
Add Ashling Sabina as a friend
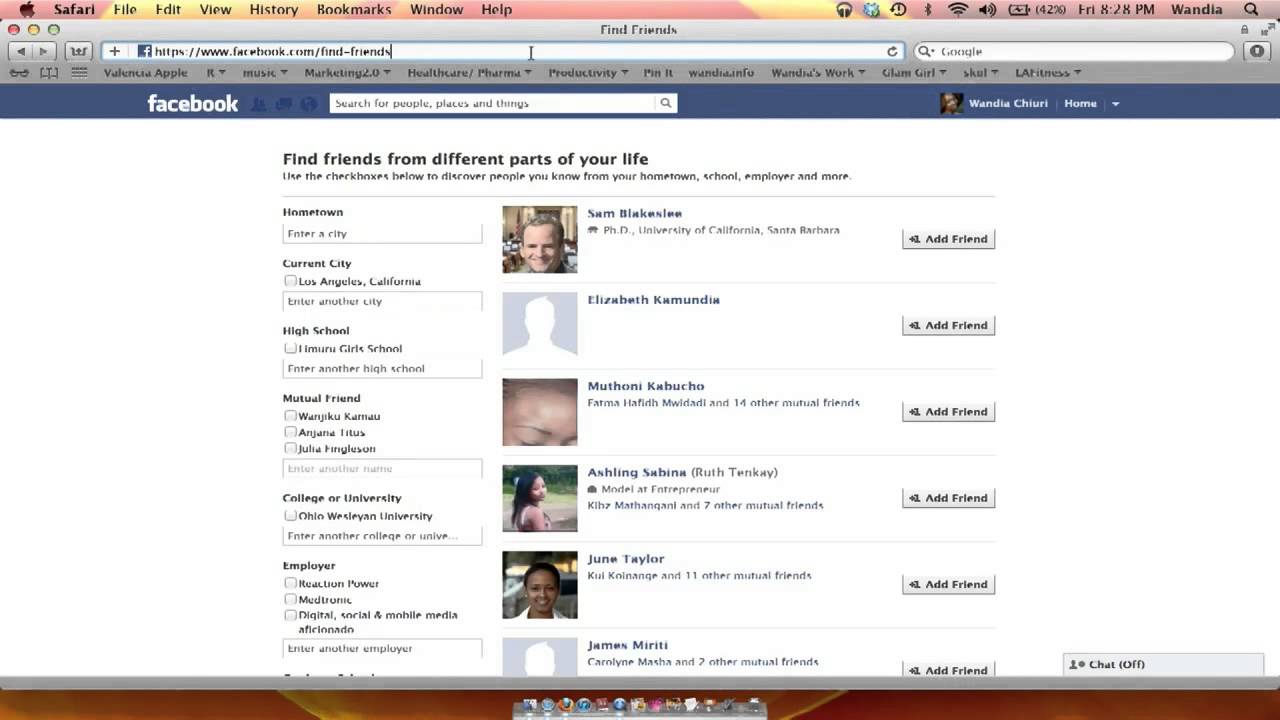point(948,498)
